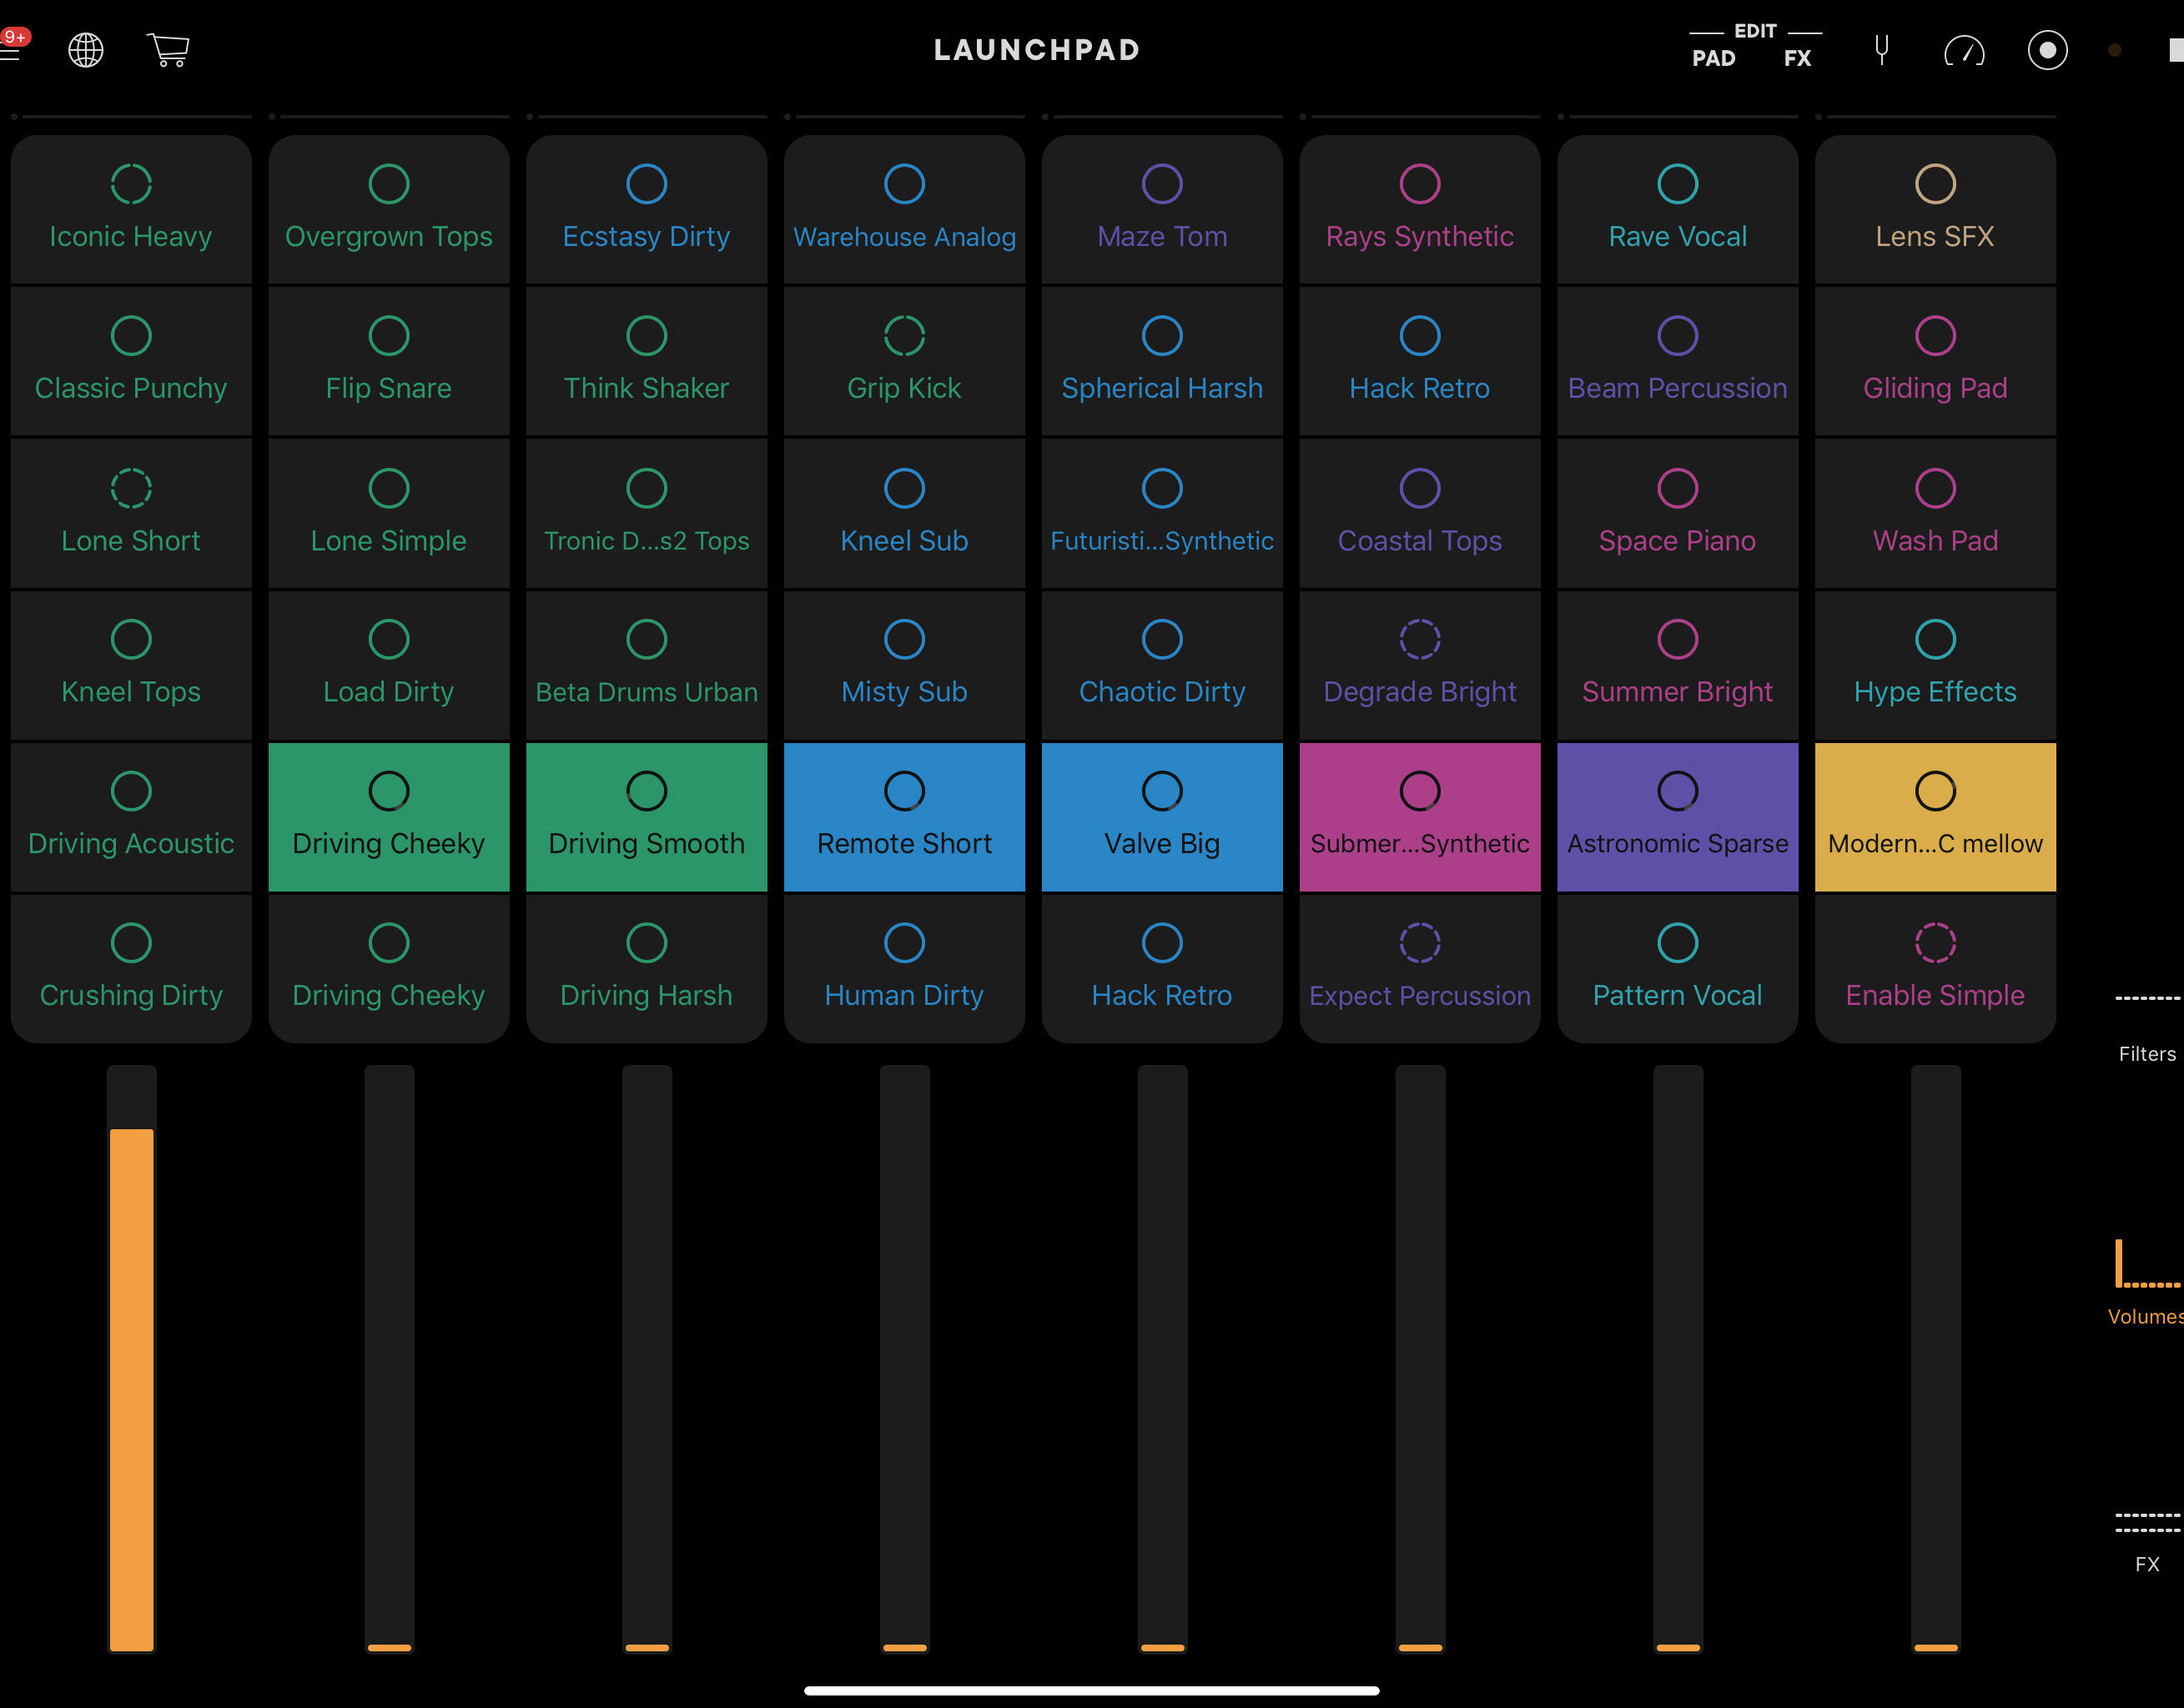Stop the active Driving Smooth pad
The image size is (2184, 1708).
coord(647,817)
